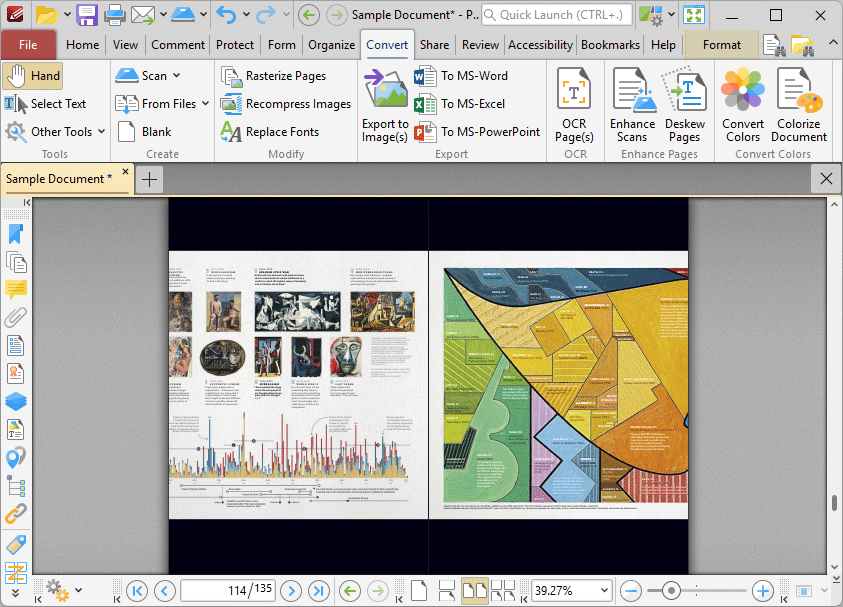Open Colorize Document tool
The width and height of the screenshot is (843, 607).
[x=798, y=105]
